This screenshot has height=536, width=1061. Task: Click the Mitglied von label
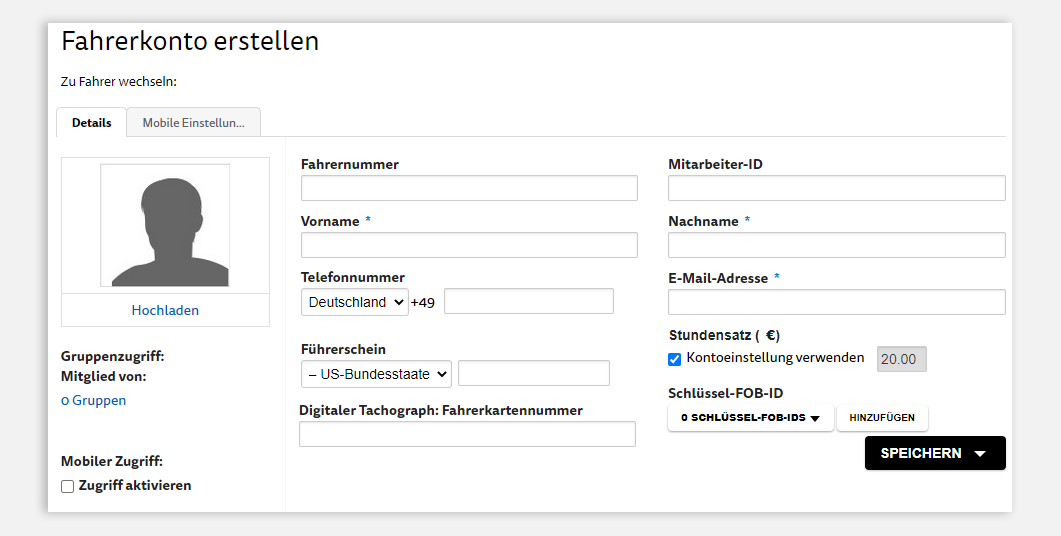coord(104,376)
